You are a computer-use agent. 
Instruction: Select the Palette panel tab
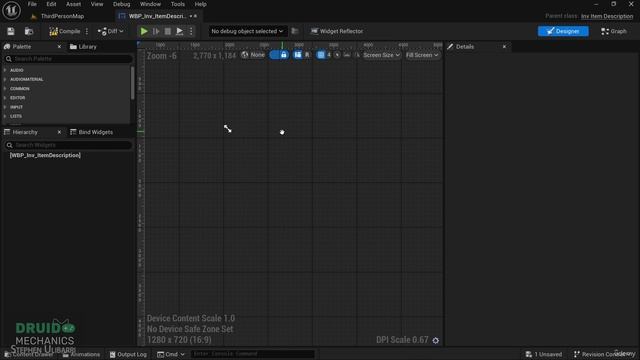tap(22, 47)
